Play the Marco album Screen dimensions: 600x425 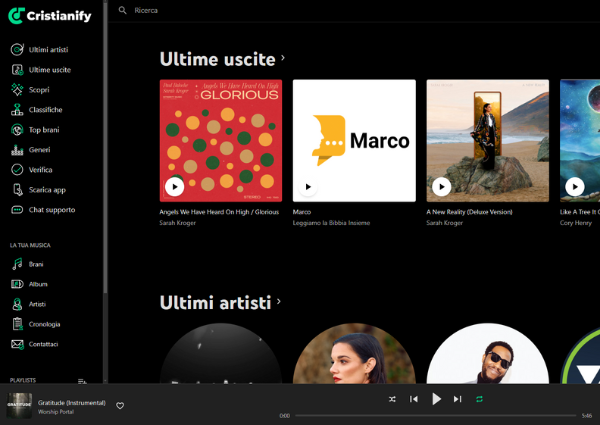[x=308, y=187]
